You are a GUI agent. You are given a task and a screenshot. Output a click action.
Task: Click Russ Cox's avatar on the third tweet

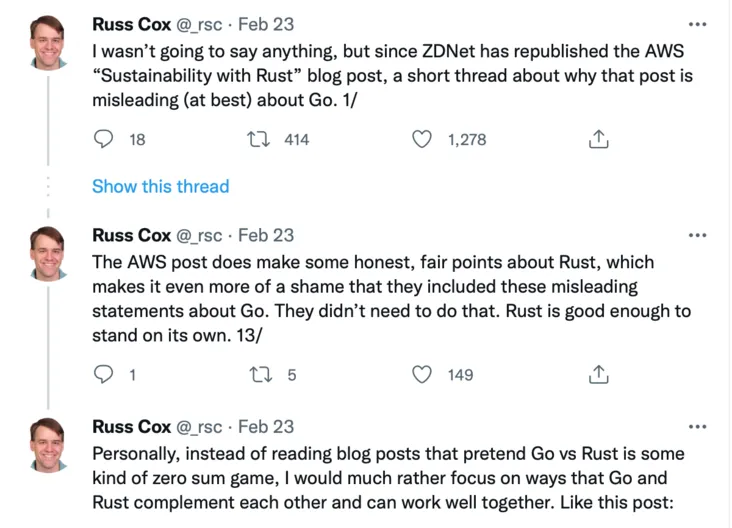click(47, 445)
